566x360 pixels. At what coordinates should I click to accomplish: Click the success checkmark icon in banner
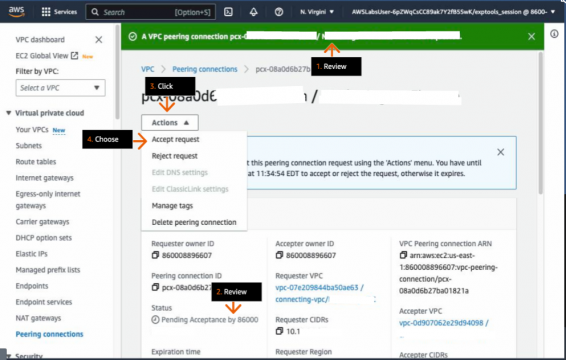coord(133,36)
